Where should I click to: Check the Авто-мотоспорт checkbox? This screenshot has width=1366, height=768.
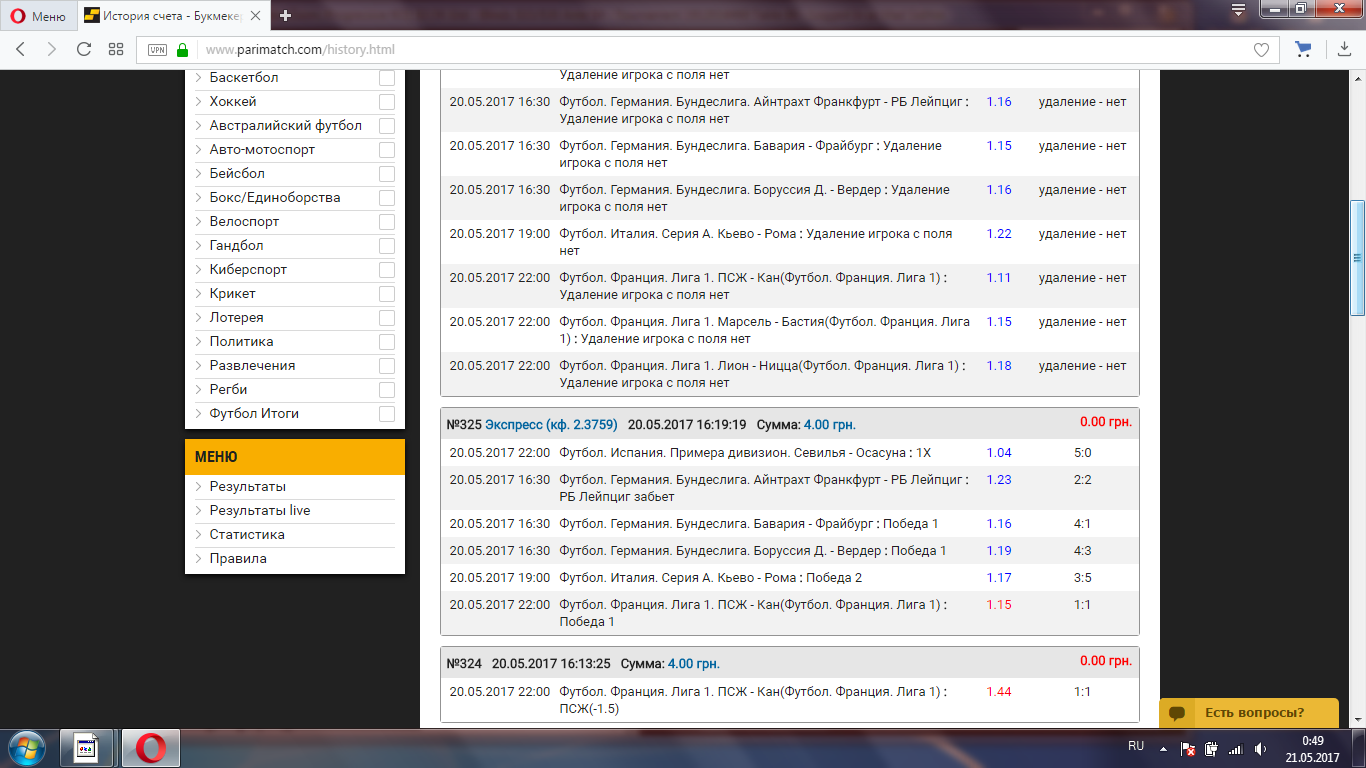pyautogui.click(x=387, y=150)
